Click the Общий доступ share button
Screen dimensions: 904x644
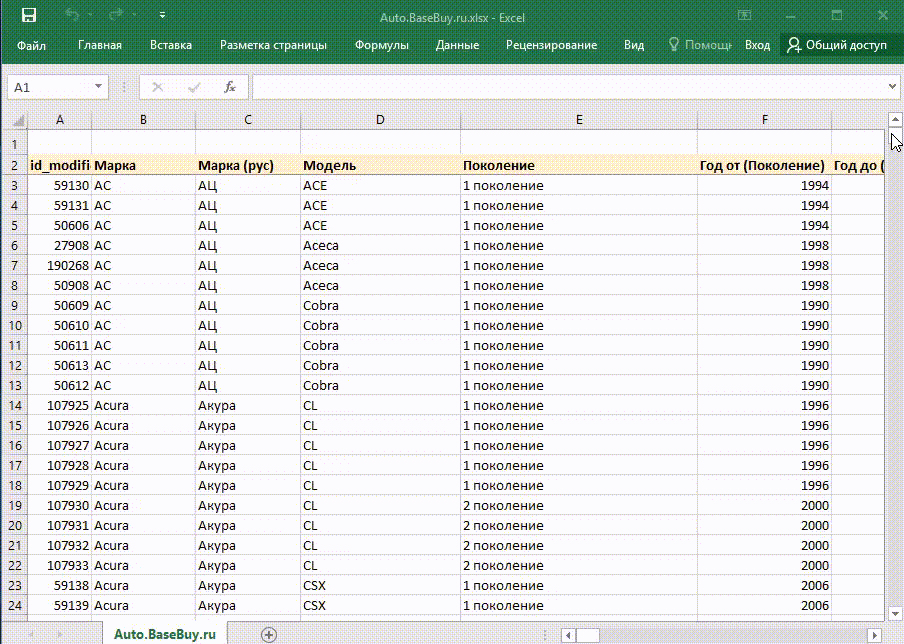(x=837, y=45)
